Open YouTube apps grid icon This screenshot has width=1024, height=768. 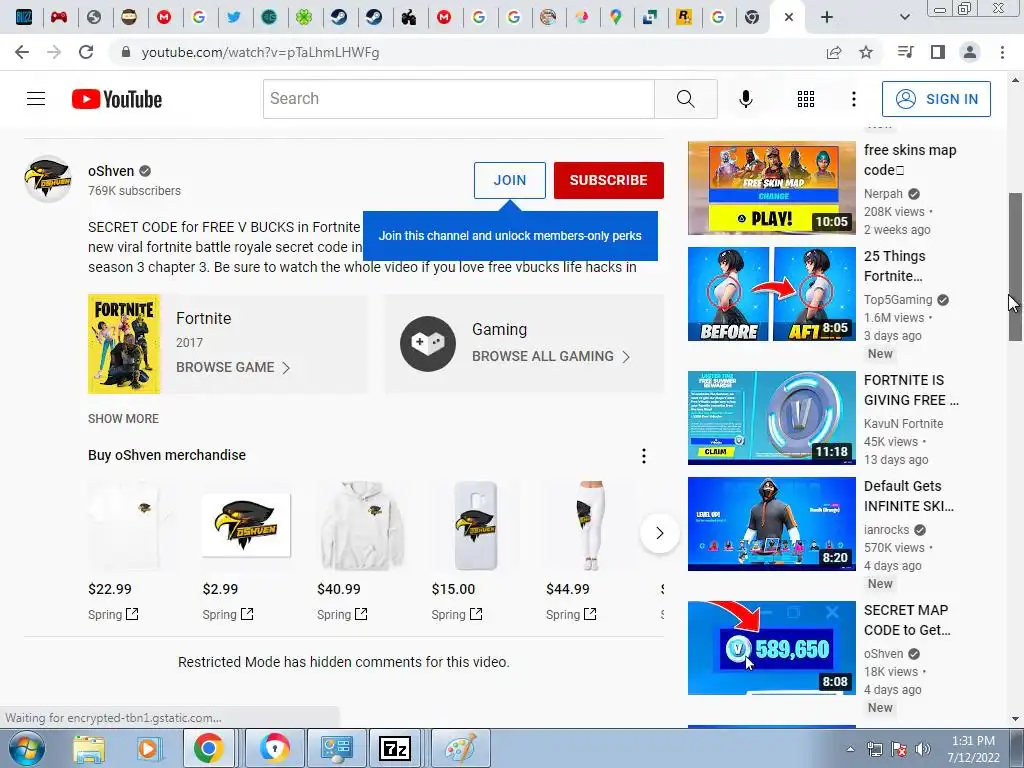click(805, 99)
